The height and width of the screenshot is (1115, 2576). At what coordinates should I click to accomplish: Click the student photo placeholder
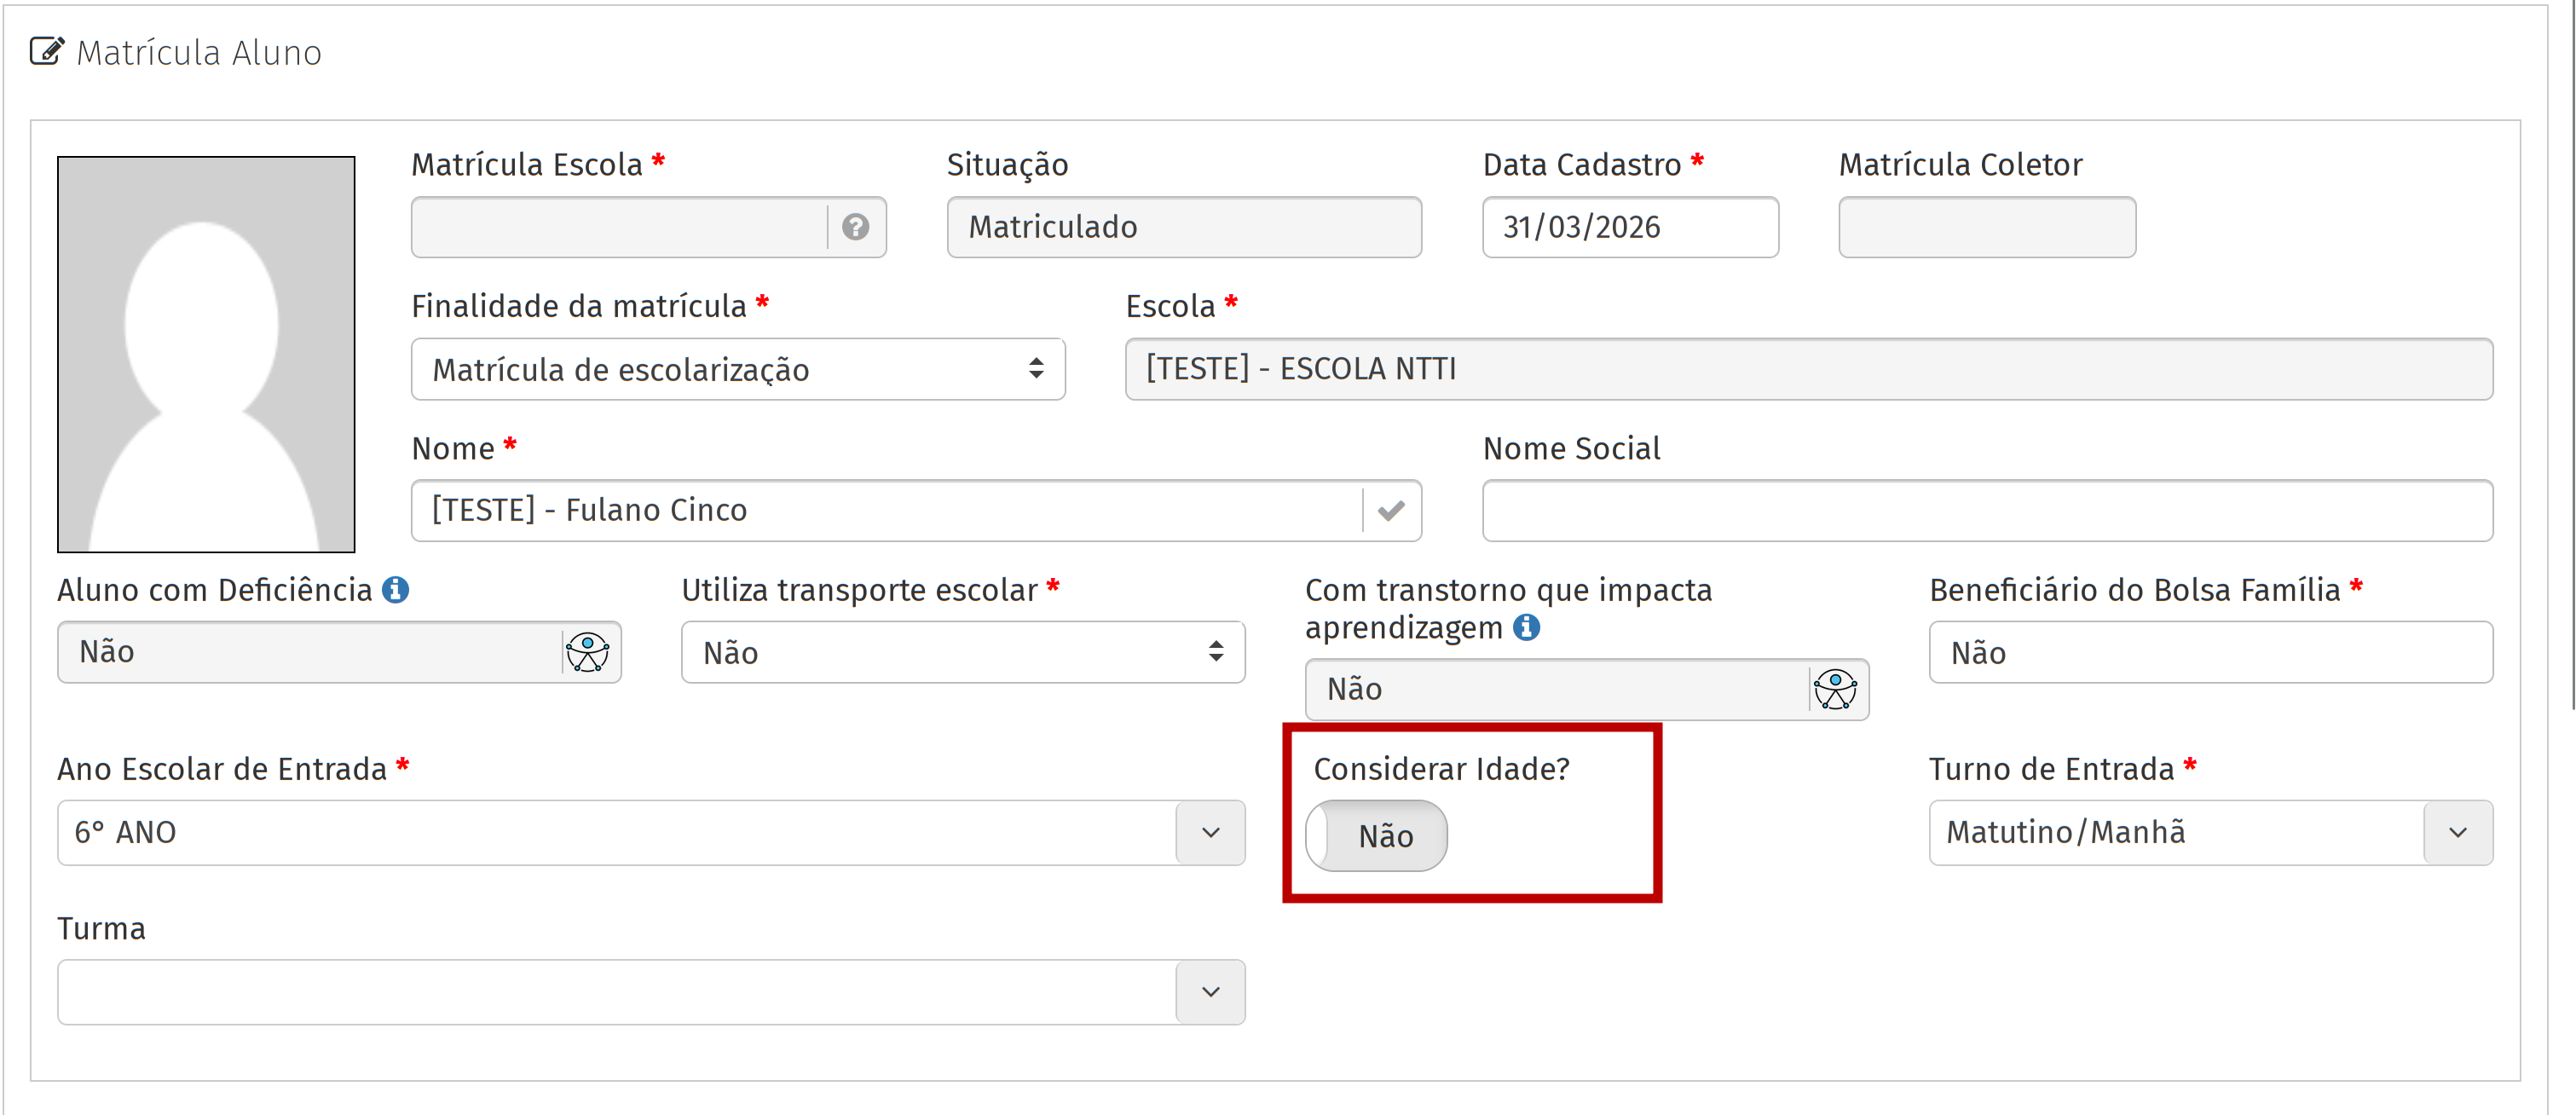click(206, 354)
